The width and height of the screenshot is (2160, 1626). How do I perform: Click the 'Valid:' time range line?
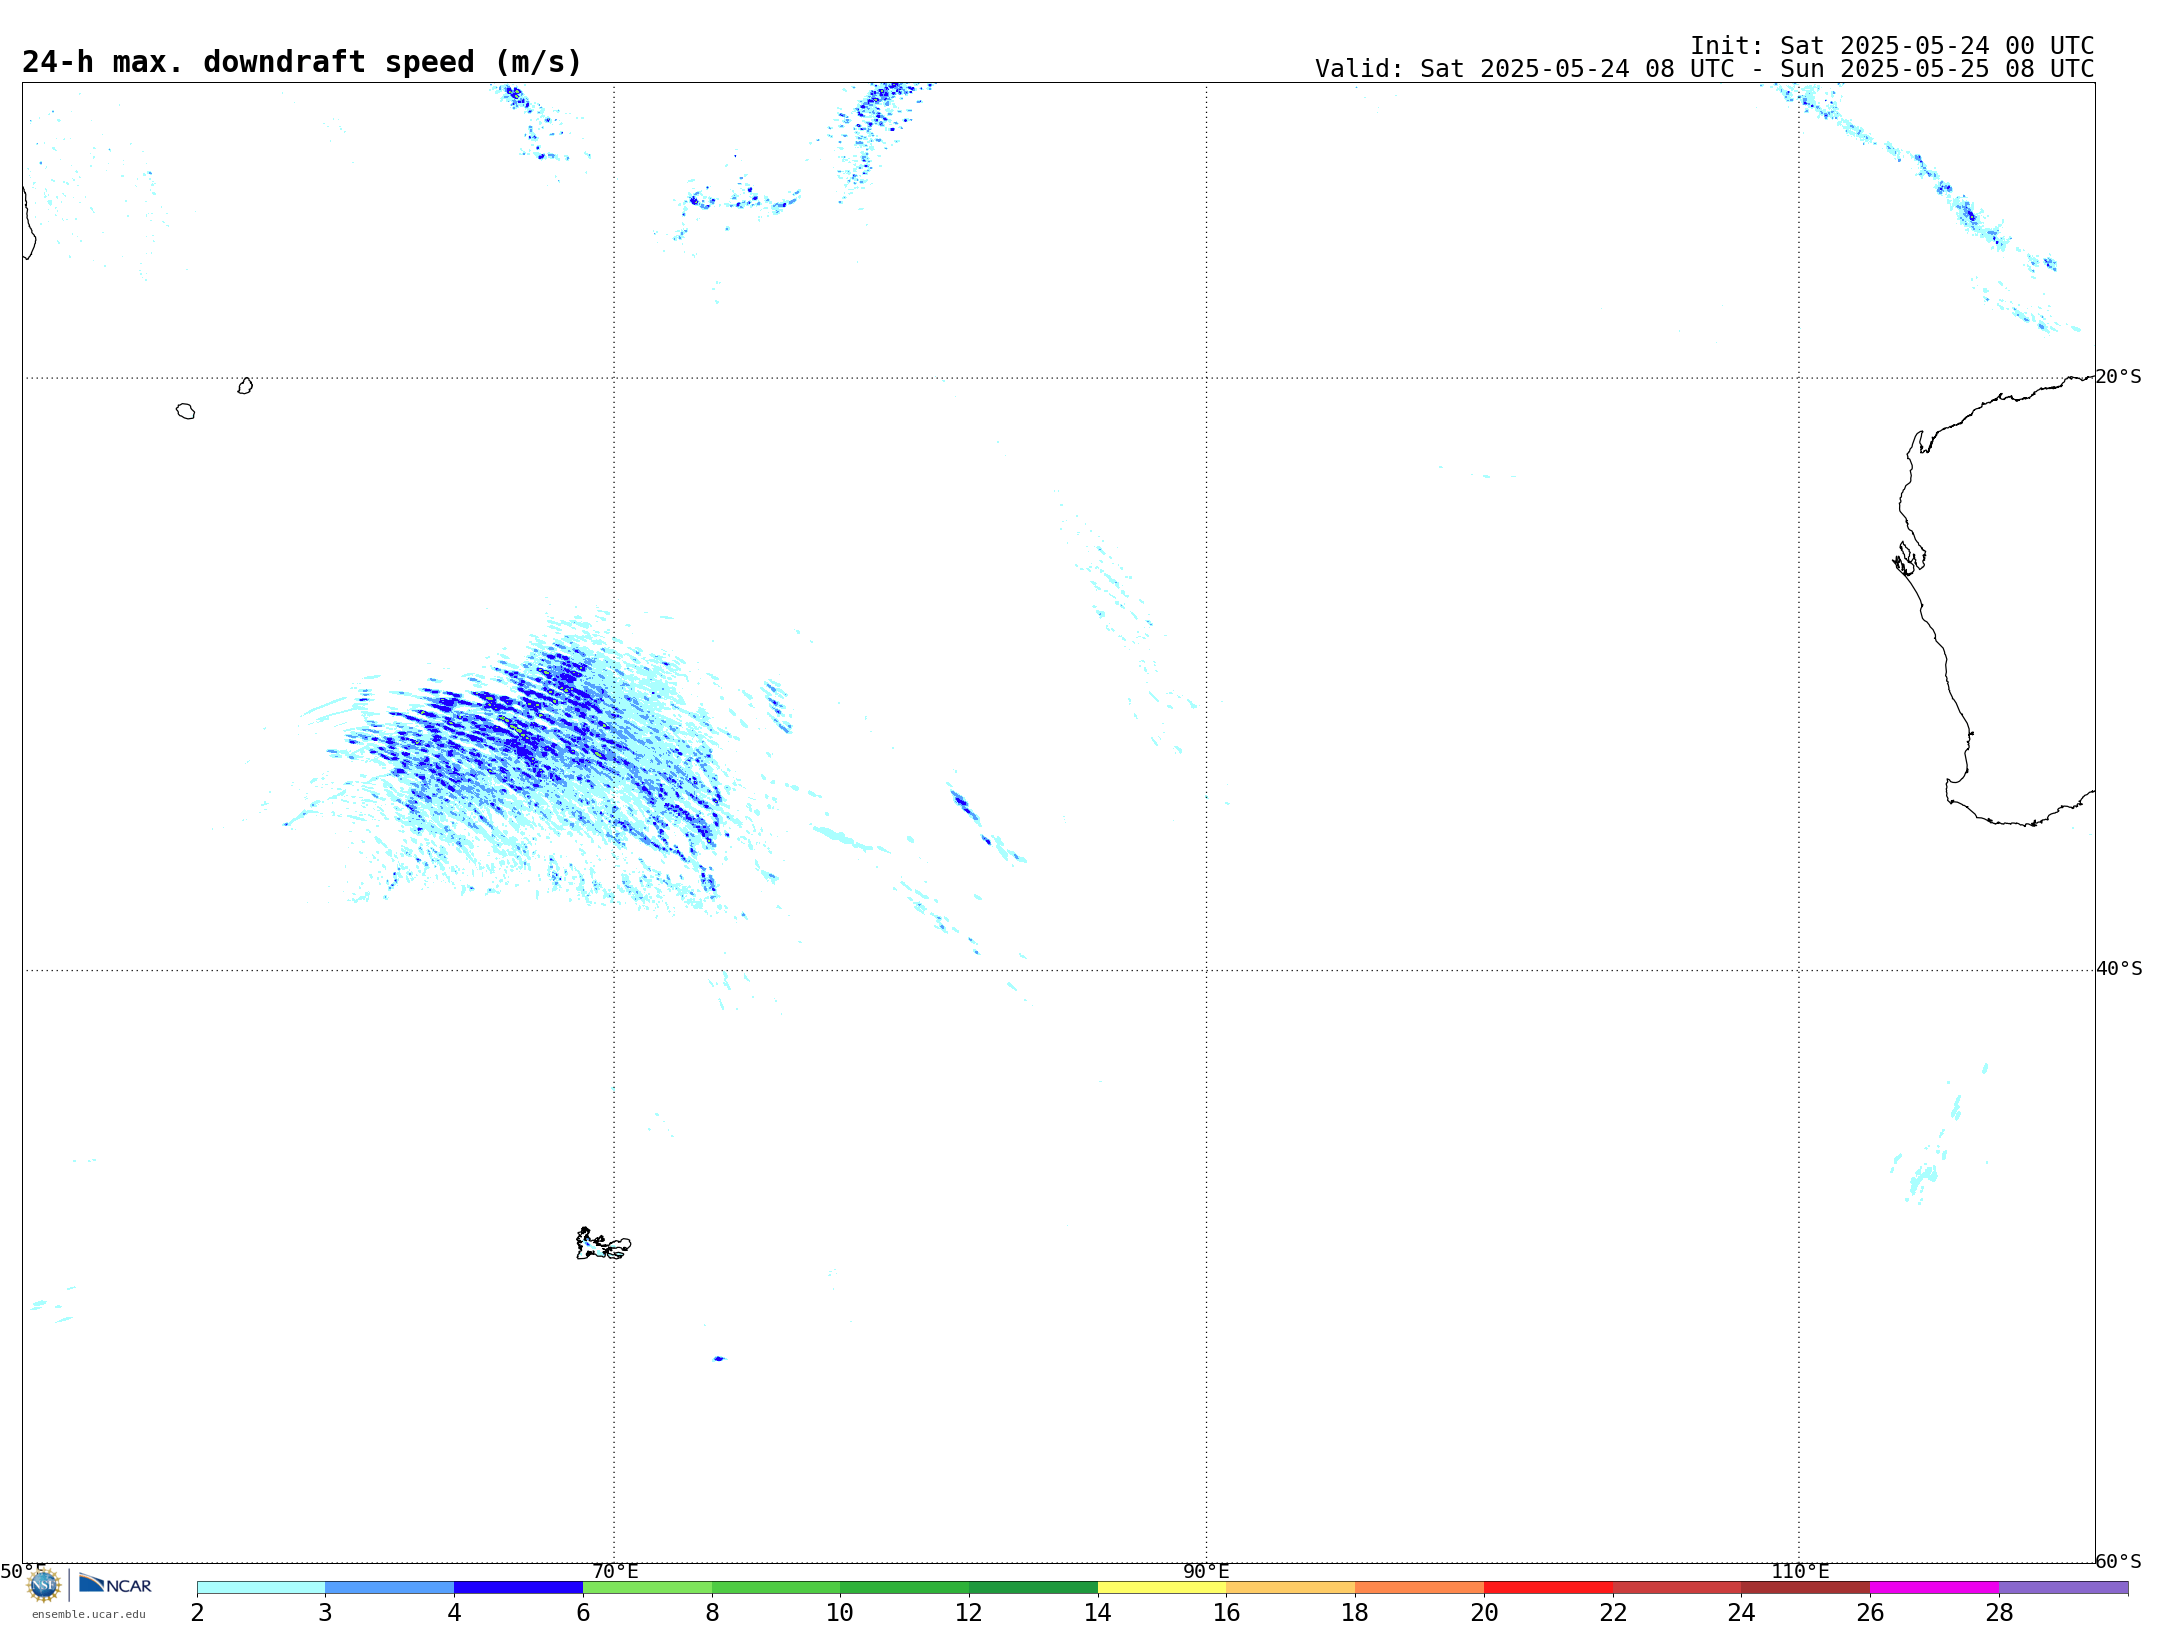[1705, 69]
